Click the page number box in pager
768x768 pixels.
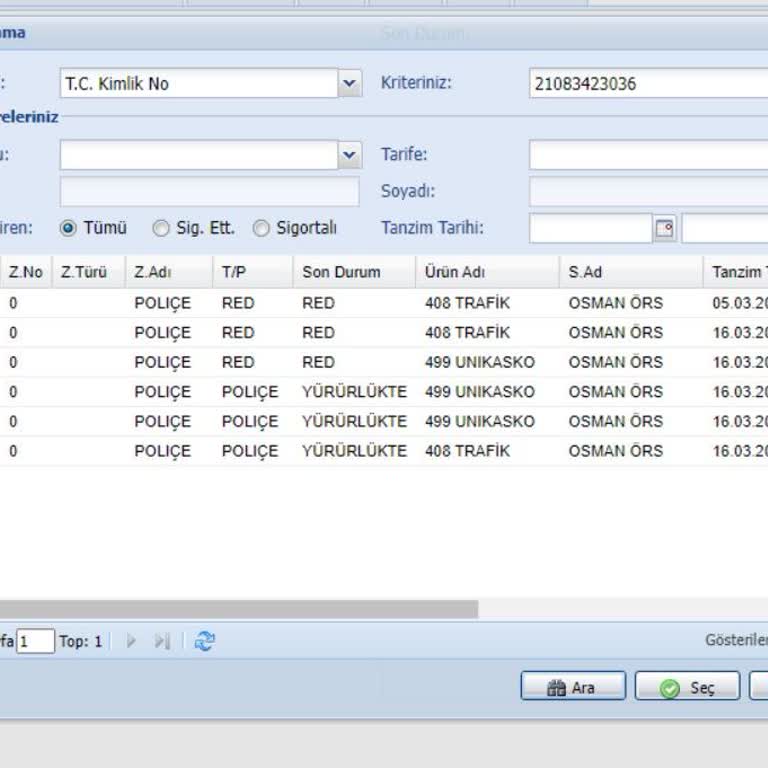point(36,642)
